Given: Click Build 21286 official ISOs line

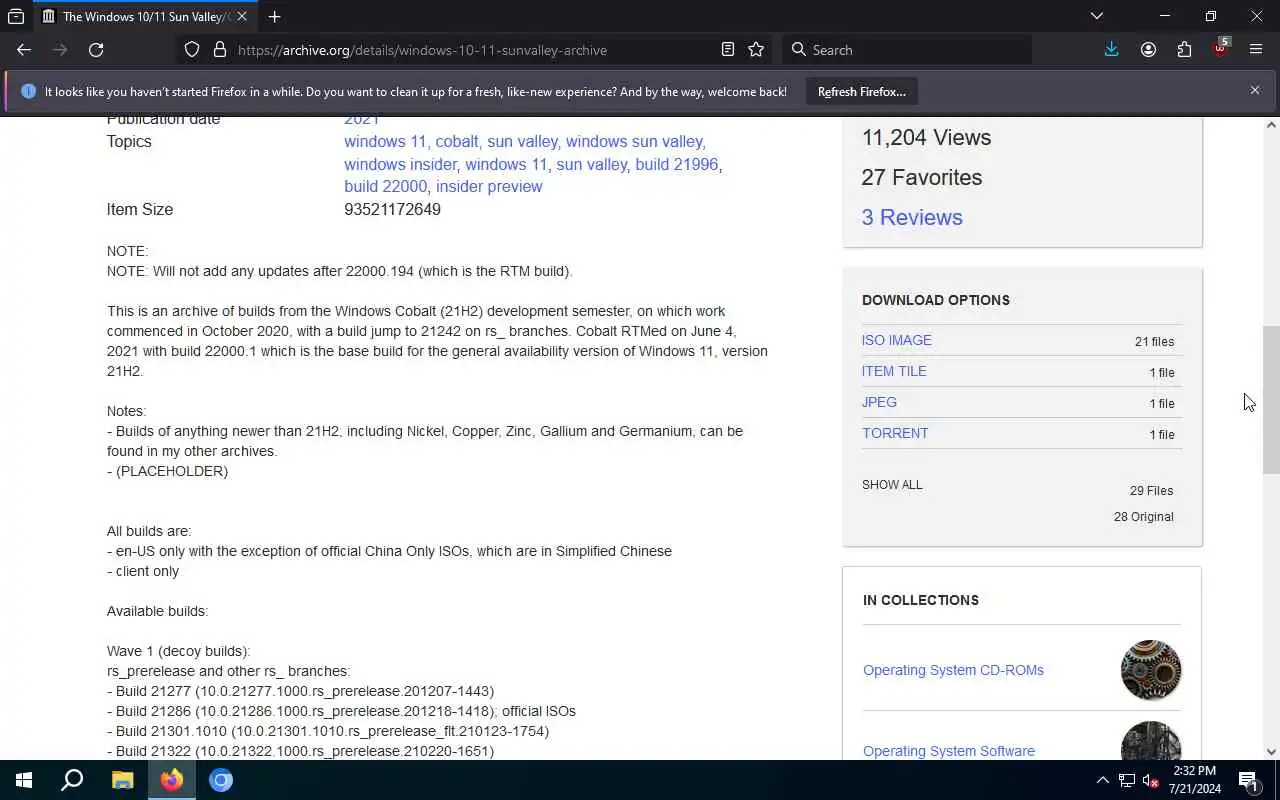Looking at the screenshot, I should (x=341, y=711).
